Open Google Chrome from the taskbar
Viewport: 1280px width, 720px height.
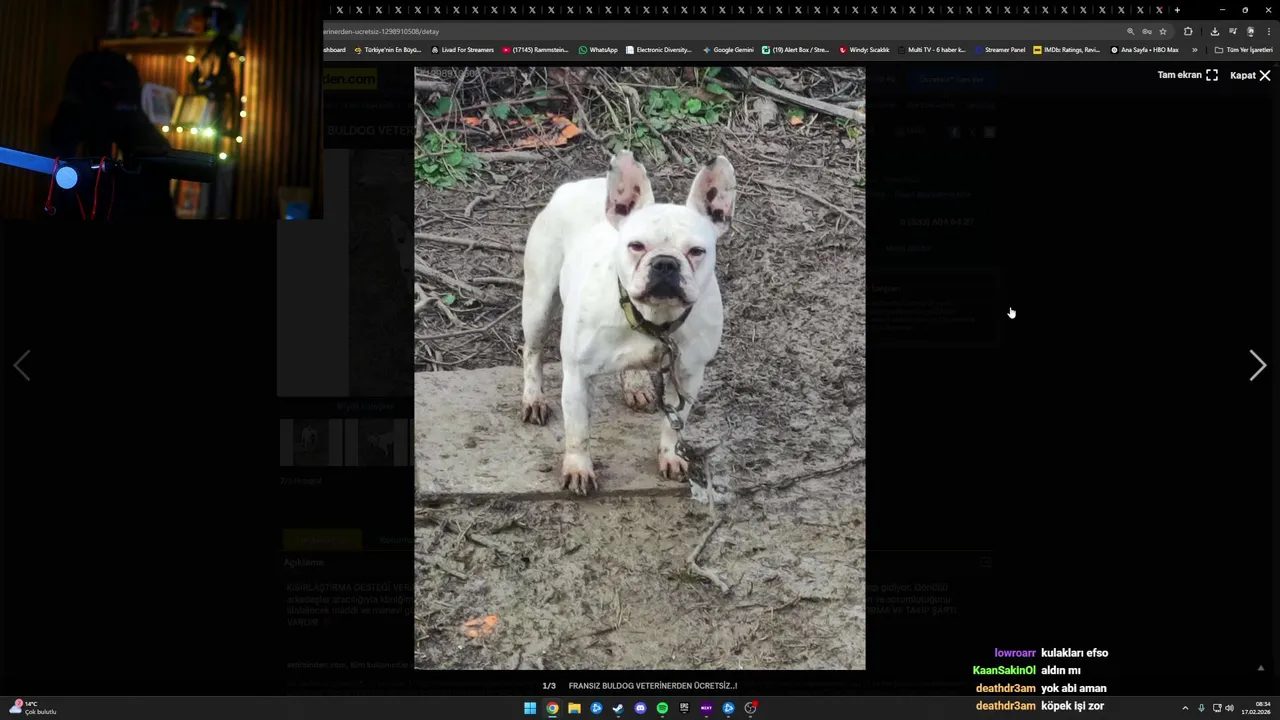pos(552,708)
